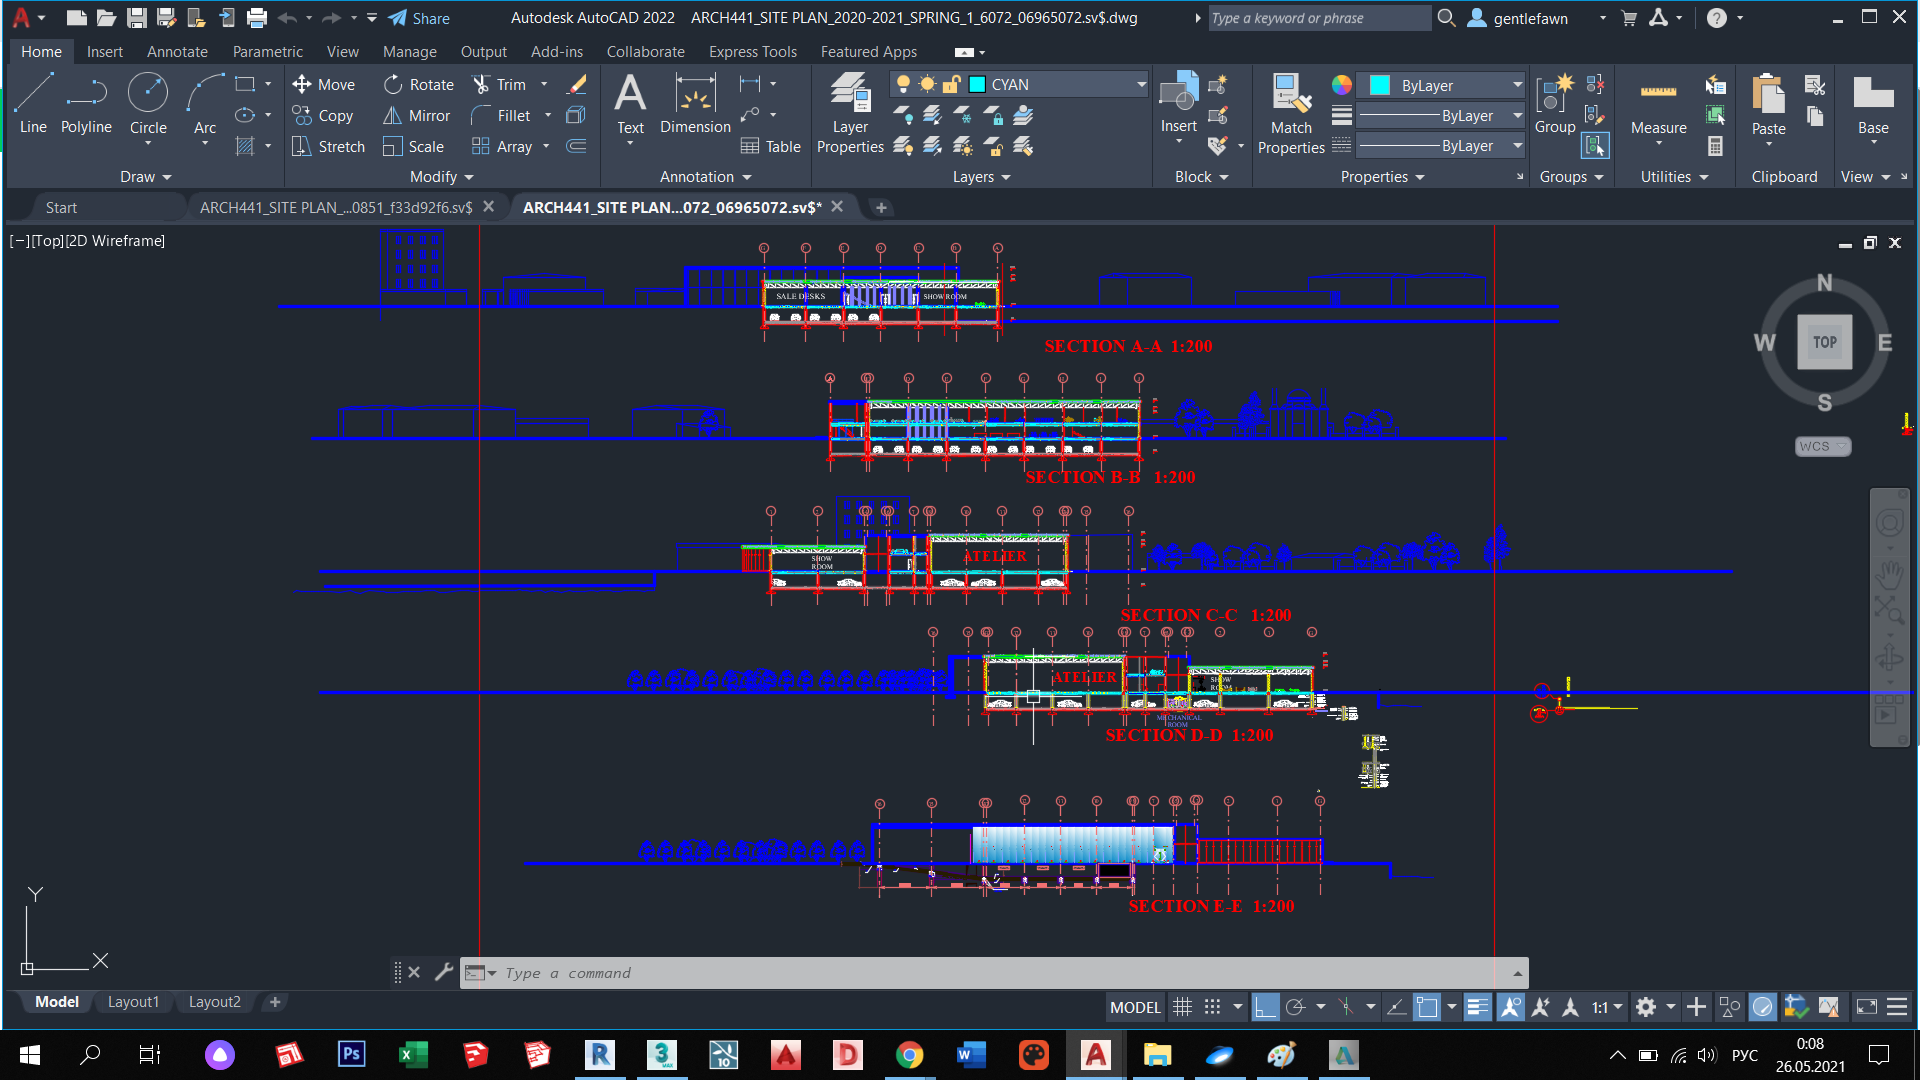The image size is (1920, 1080).
Task: Click the Share button
Action: 419,18
